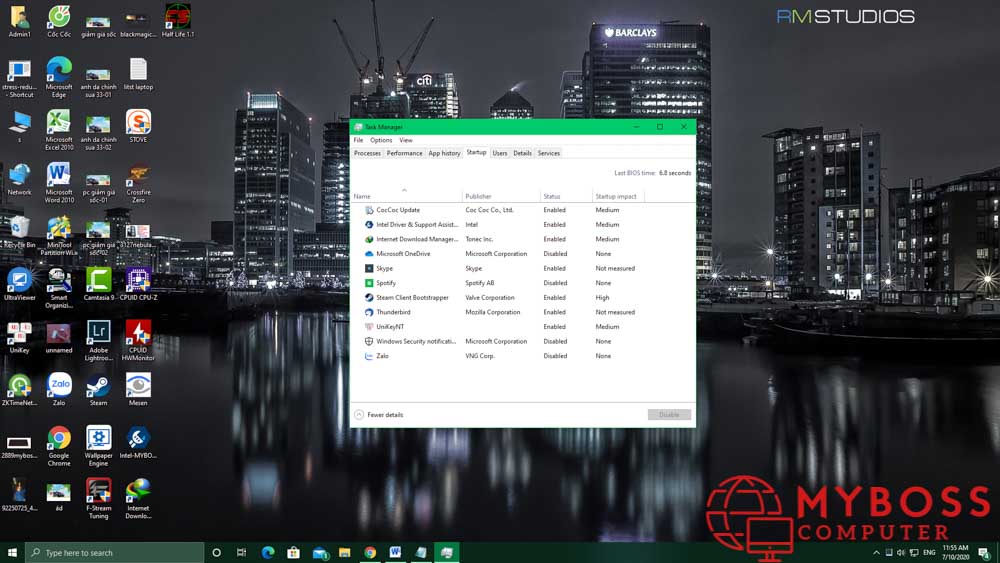
Task: Click the Spotify icon in startup list
Action: [369, 283]
